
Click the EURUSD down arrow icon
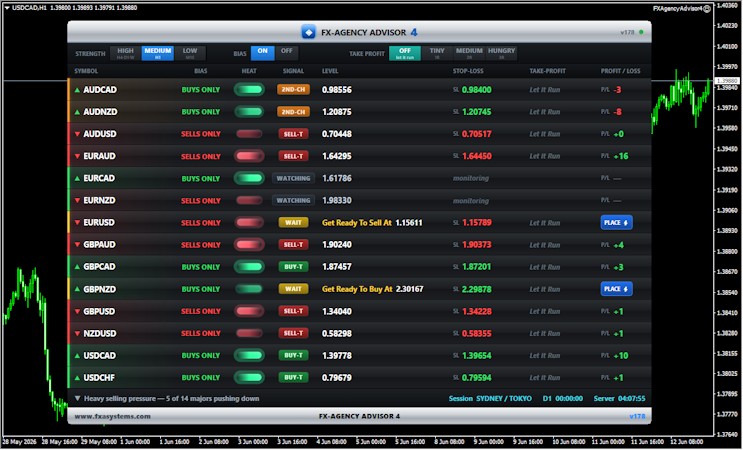click(x=77, y=222)
